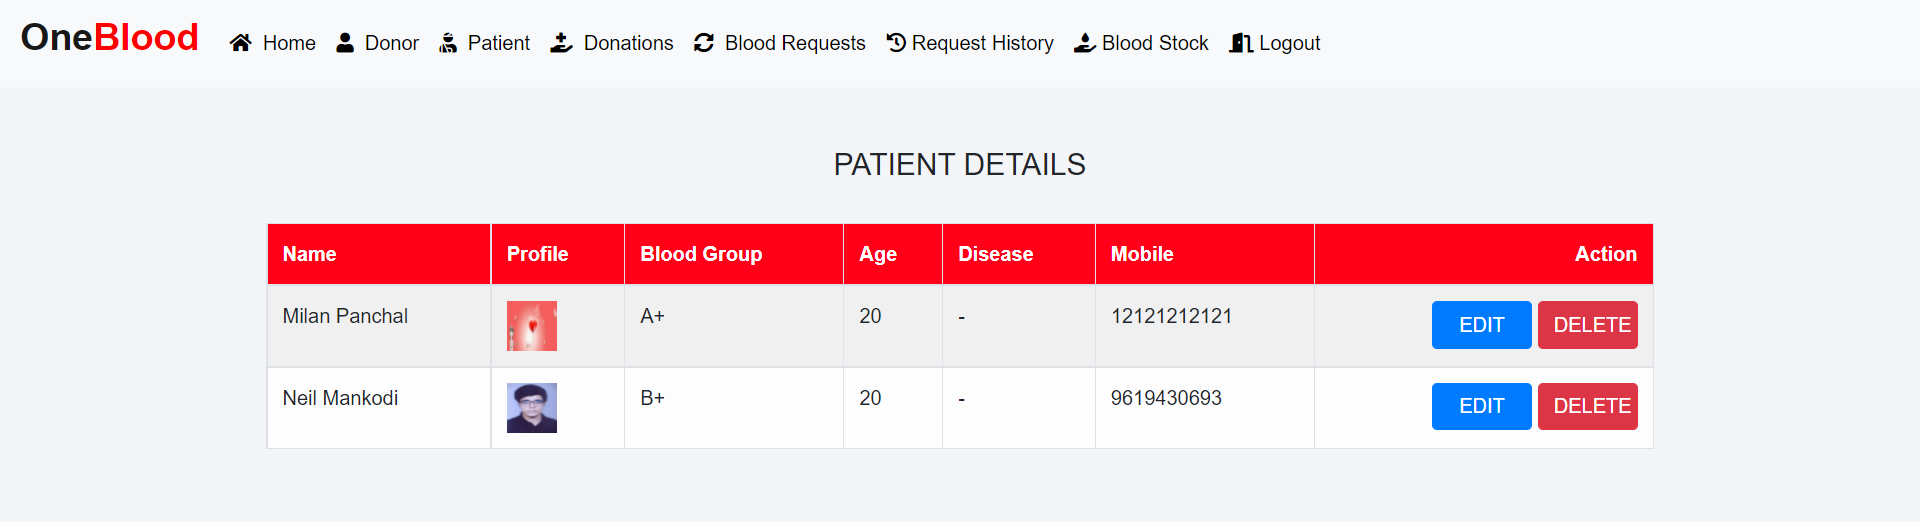Click the OneBlood logo
Viewport: 1920px width, 522px height.
tap(110, 38)
